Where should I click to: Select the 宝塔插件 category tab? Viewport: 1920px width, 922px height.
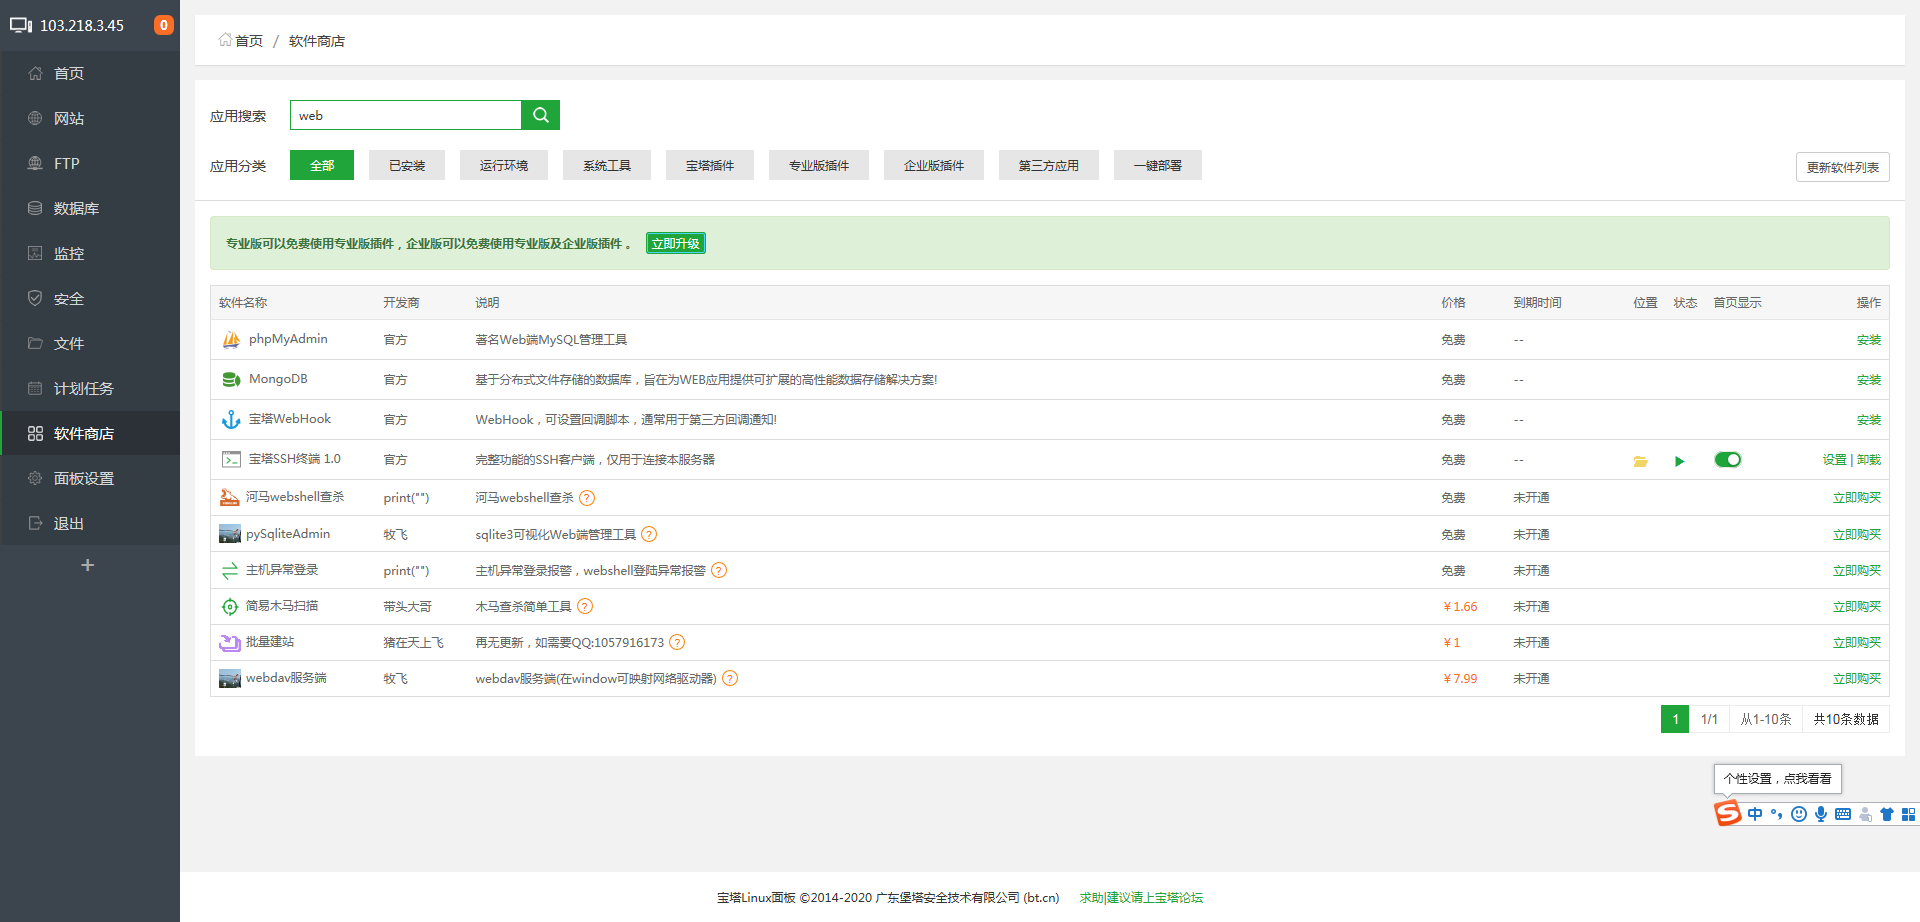coord(710,165)
